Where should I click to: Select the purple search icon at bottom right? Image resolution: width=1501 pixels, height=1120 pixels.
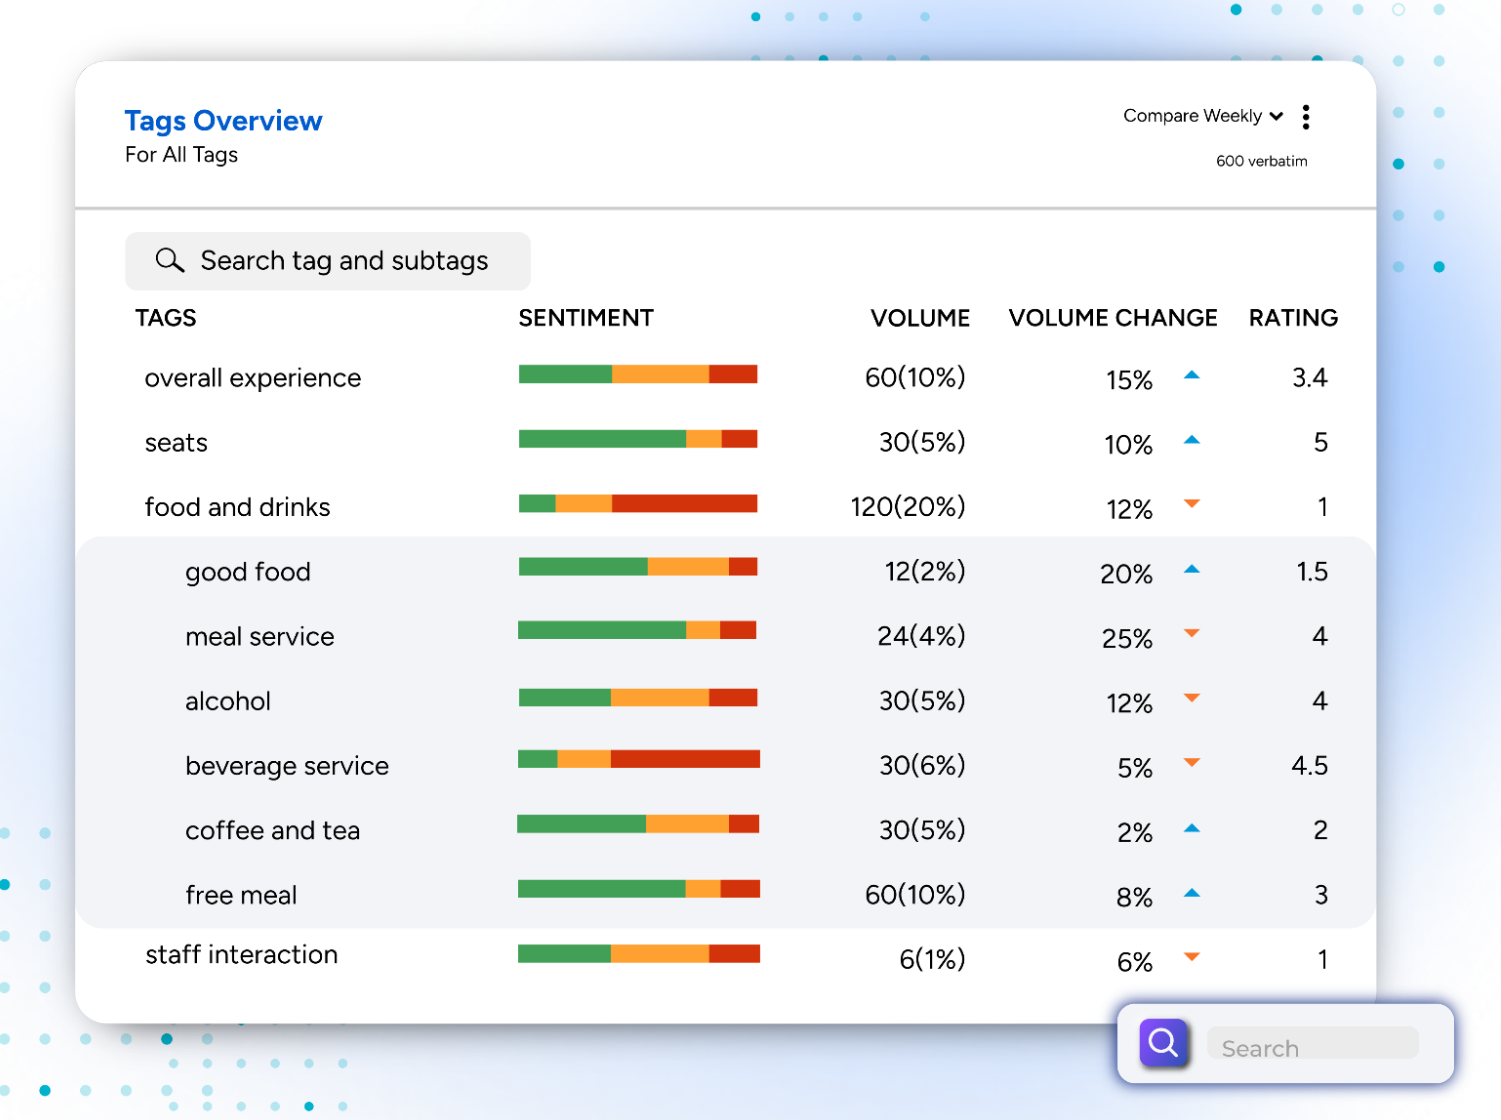pos(1161,1043)
